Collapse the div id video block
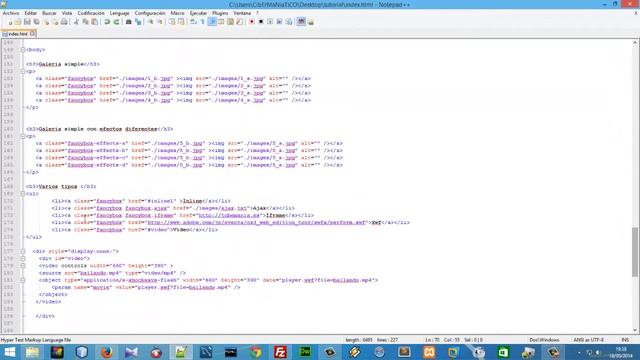The image size is (640, 360). (x=23, y=259)
